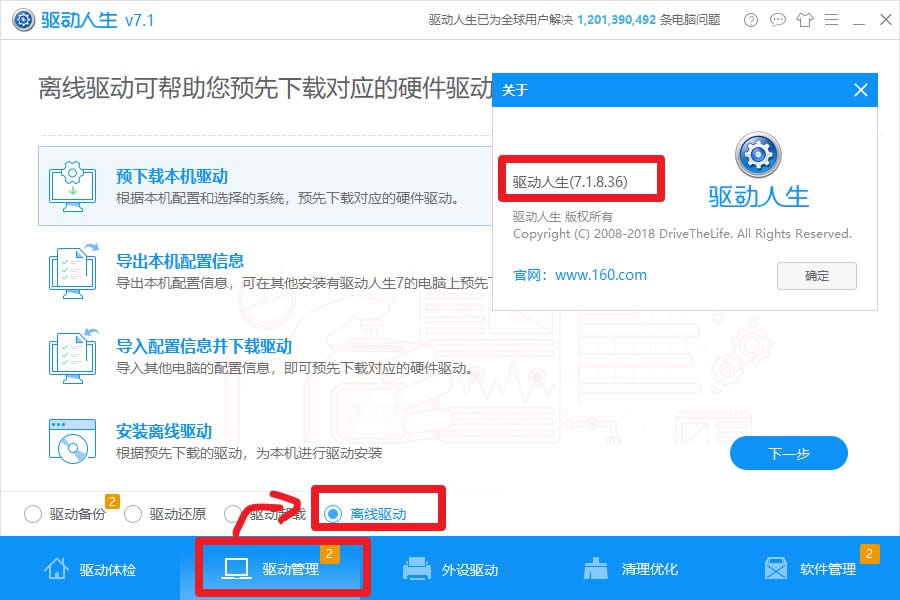Click the 1,201,390,492 problem counter

coord(616,20)
